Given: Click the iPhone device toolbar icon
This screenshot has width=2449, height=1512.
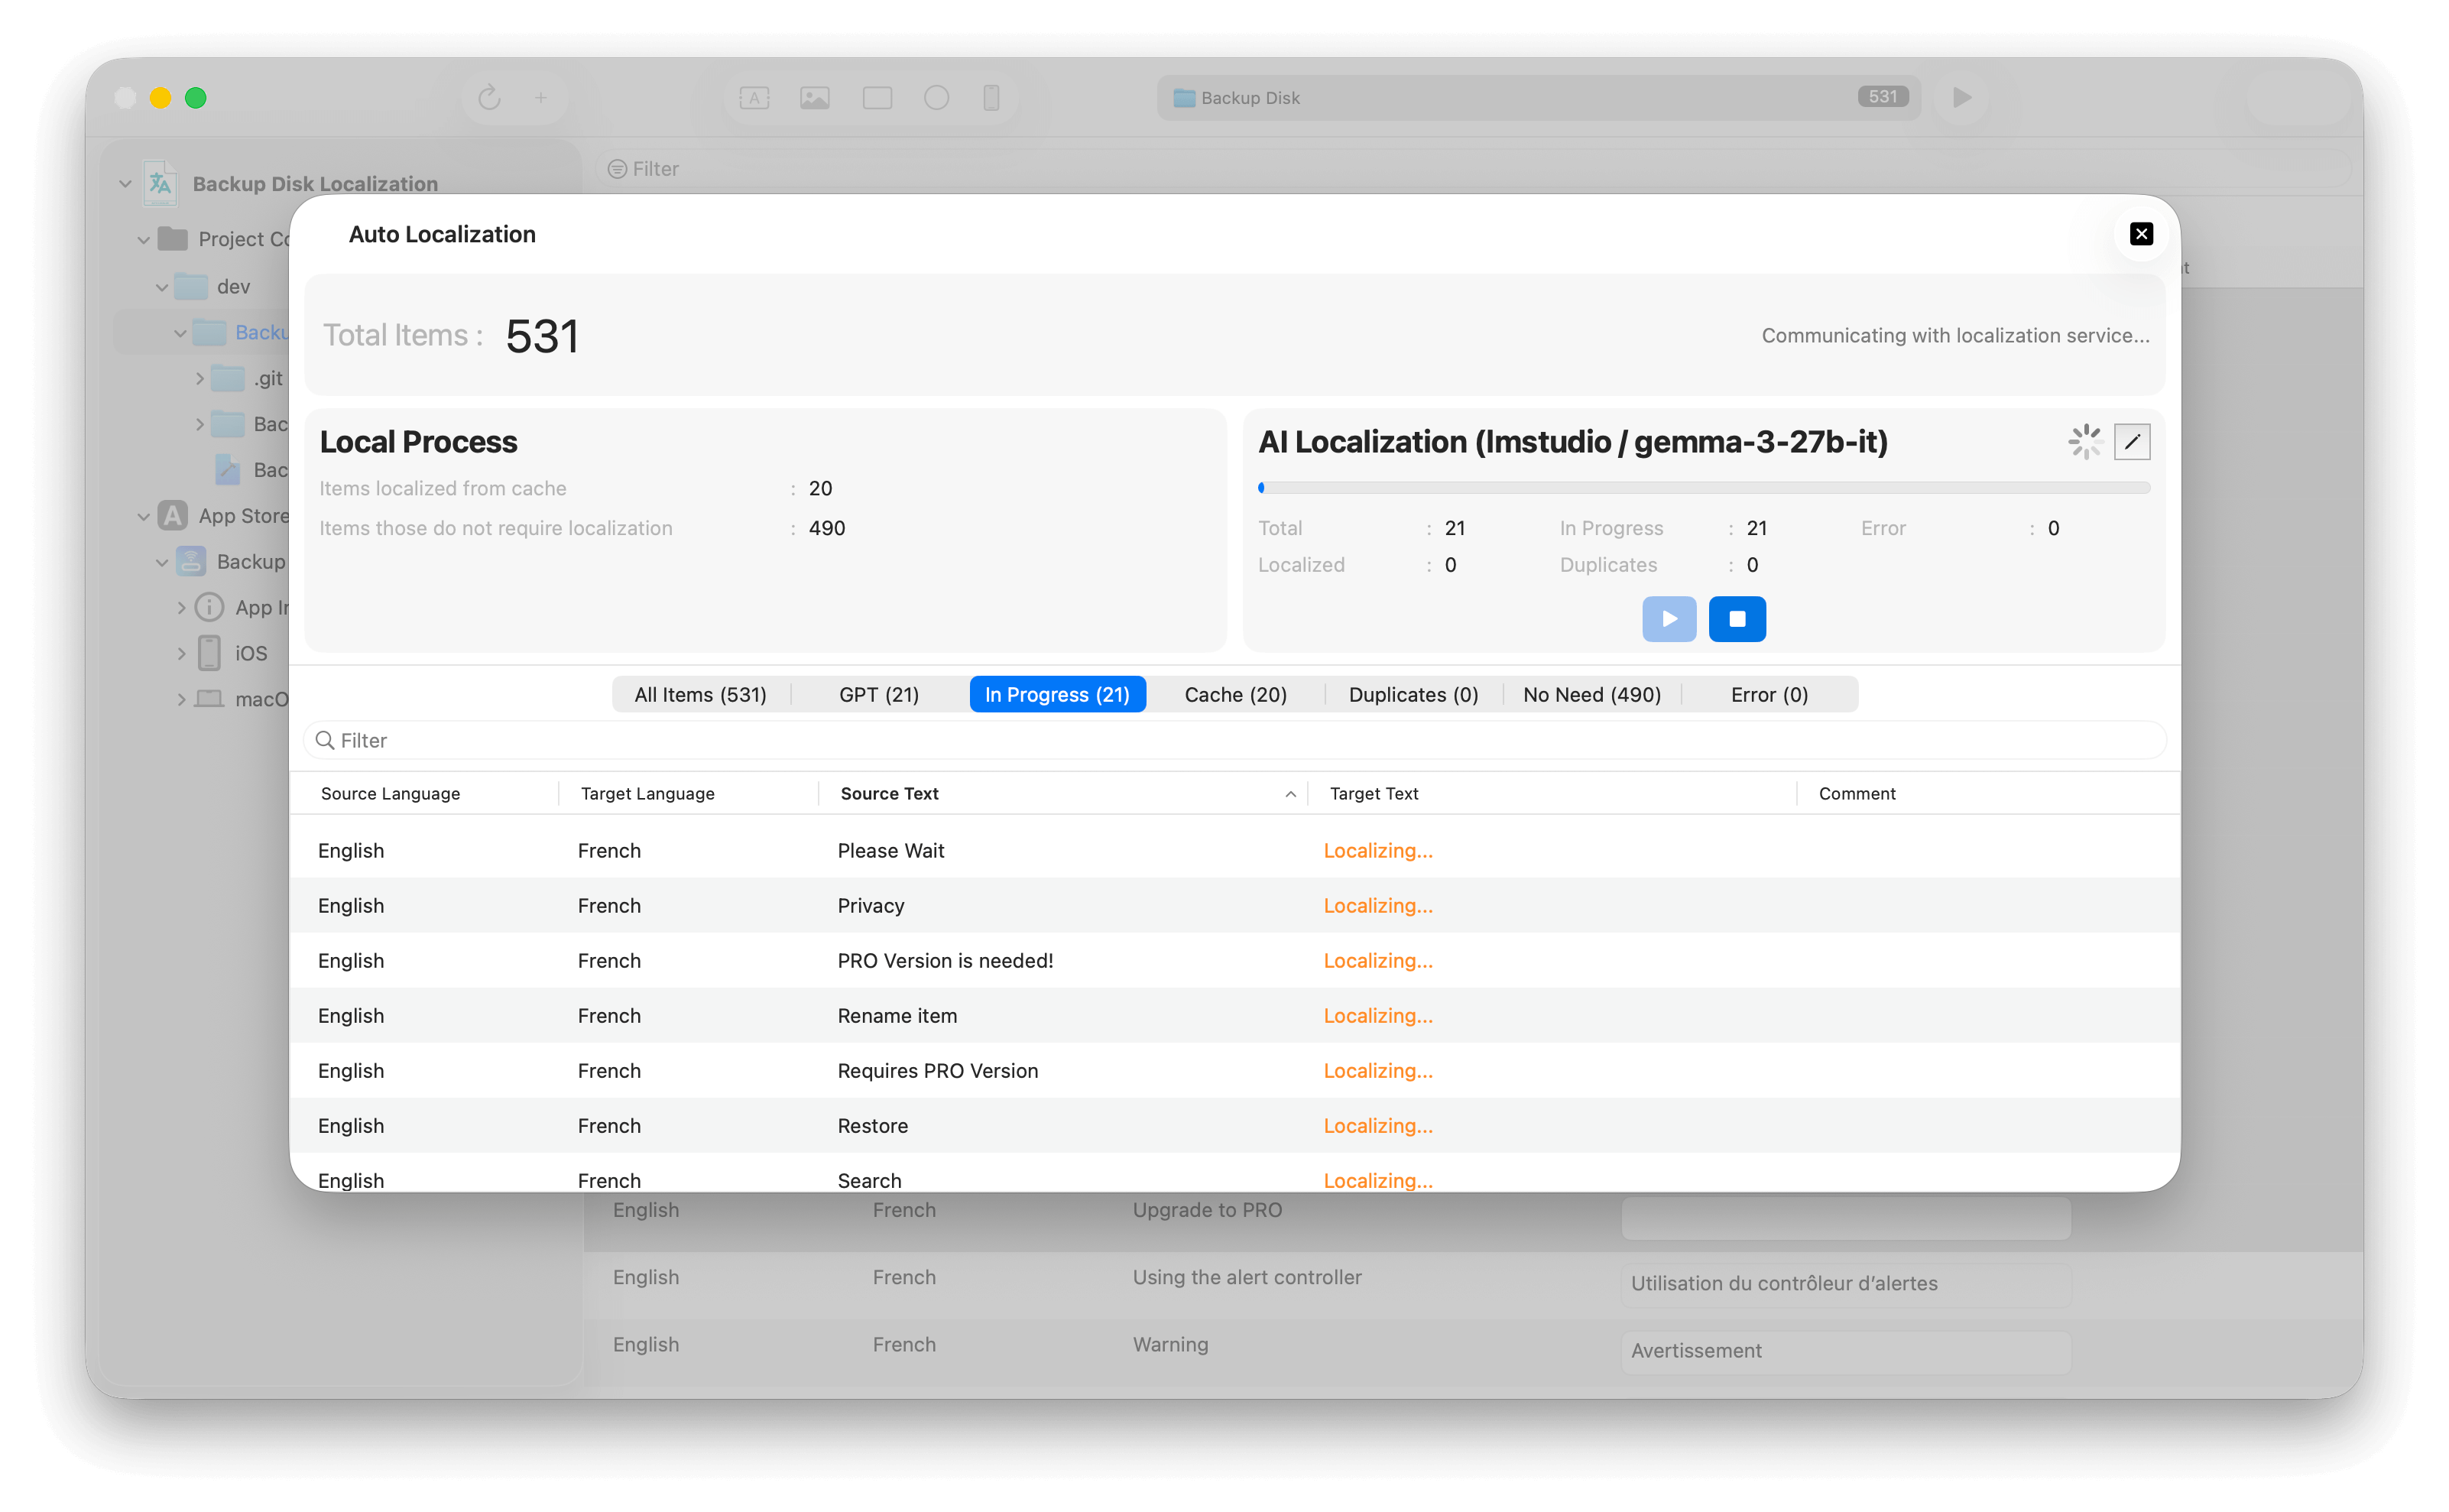Looking at the screenshot, I should point(991,98).
